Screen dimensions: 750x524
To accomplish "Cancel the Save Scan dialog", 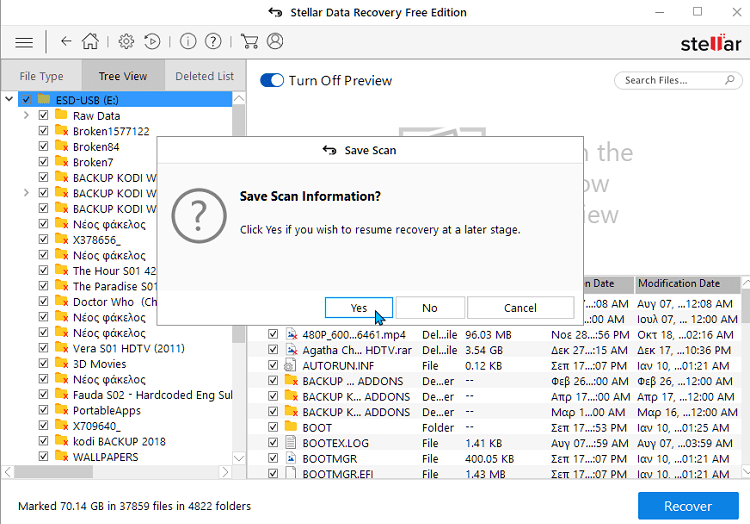I will point(520,308).
